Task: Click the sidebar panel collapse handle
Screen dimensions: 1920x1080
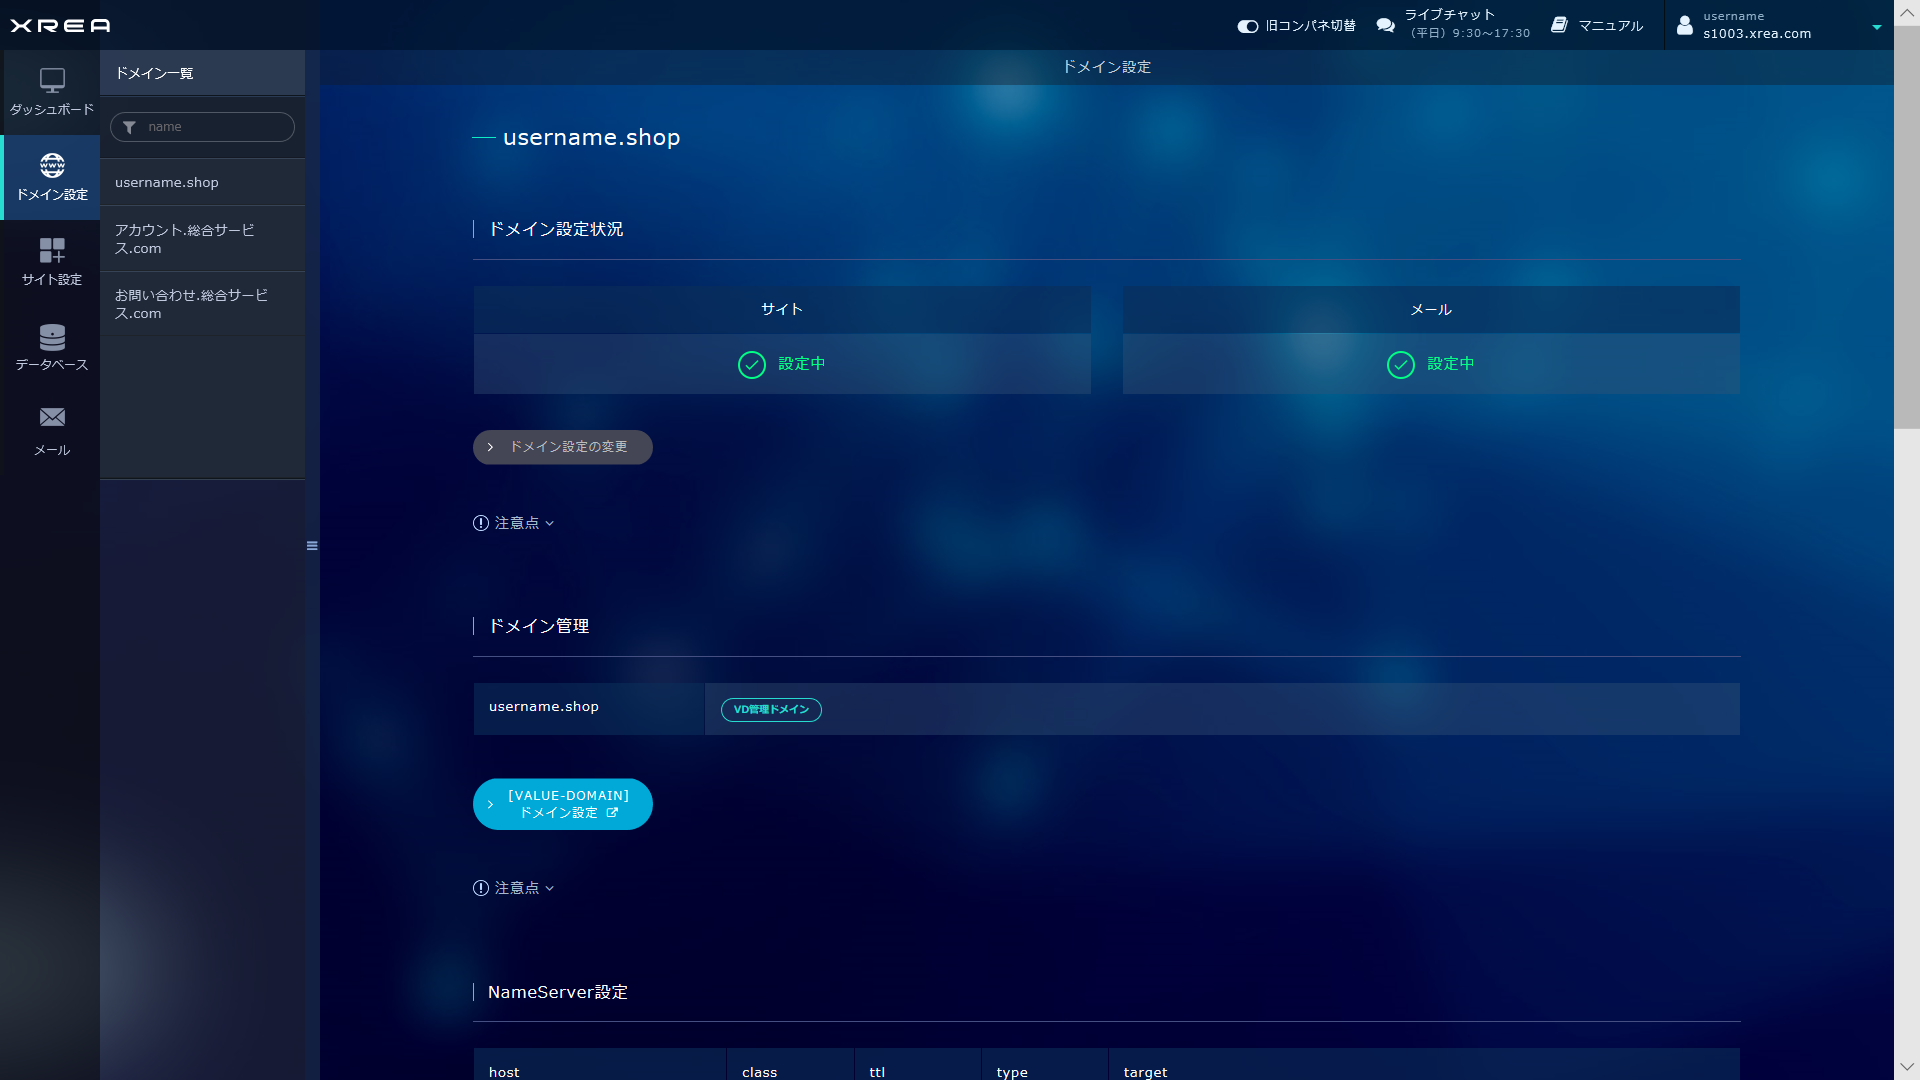Action: (312, 546)
